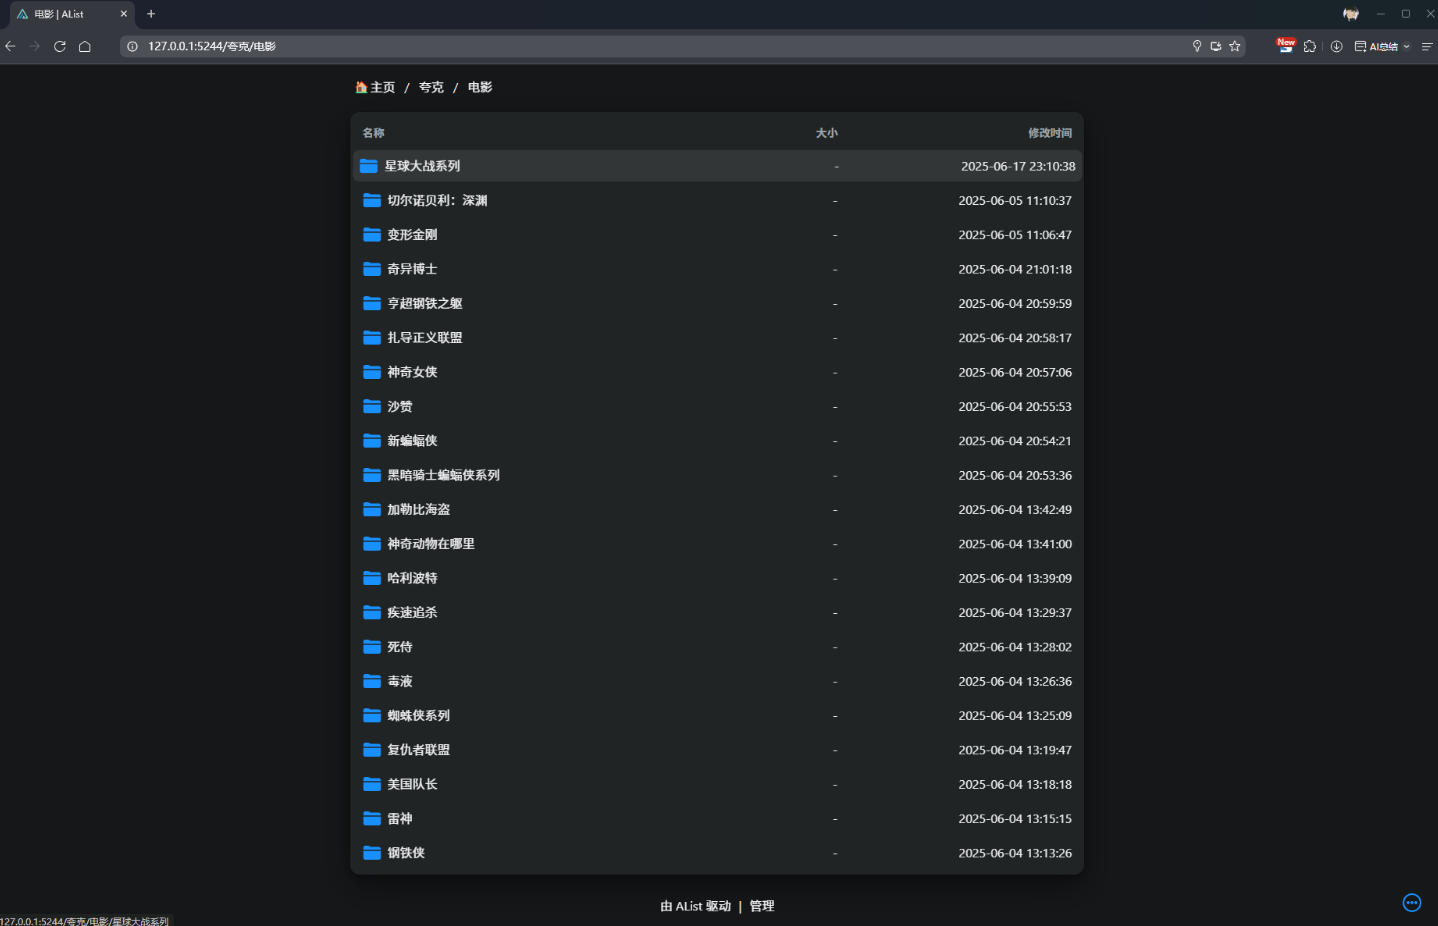Viewport: 1438px width, 926px height.
Task: Click 电影 in the breadcrumb
Action: tap(480, 87)
